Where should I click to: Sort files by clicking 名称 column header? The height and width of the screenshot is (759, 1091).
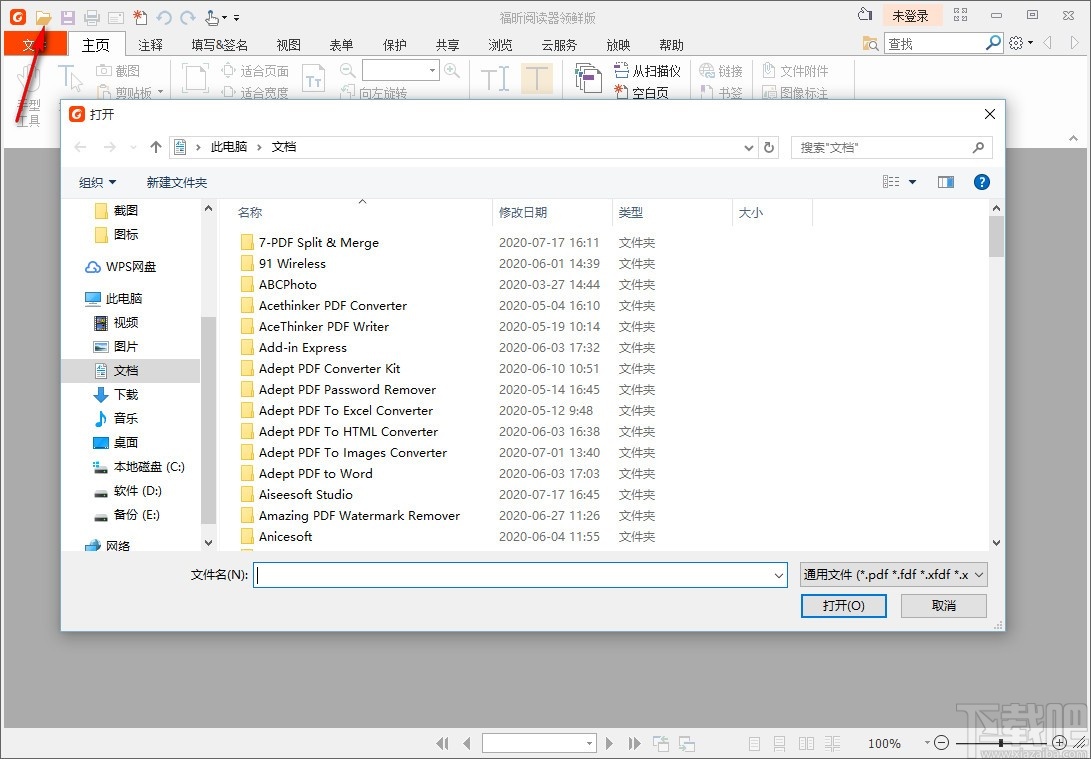pyautogui.click(x=250, y=212)
